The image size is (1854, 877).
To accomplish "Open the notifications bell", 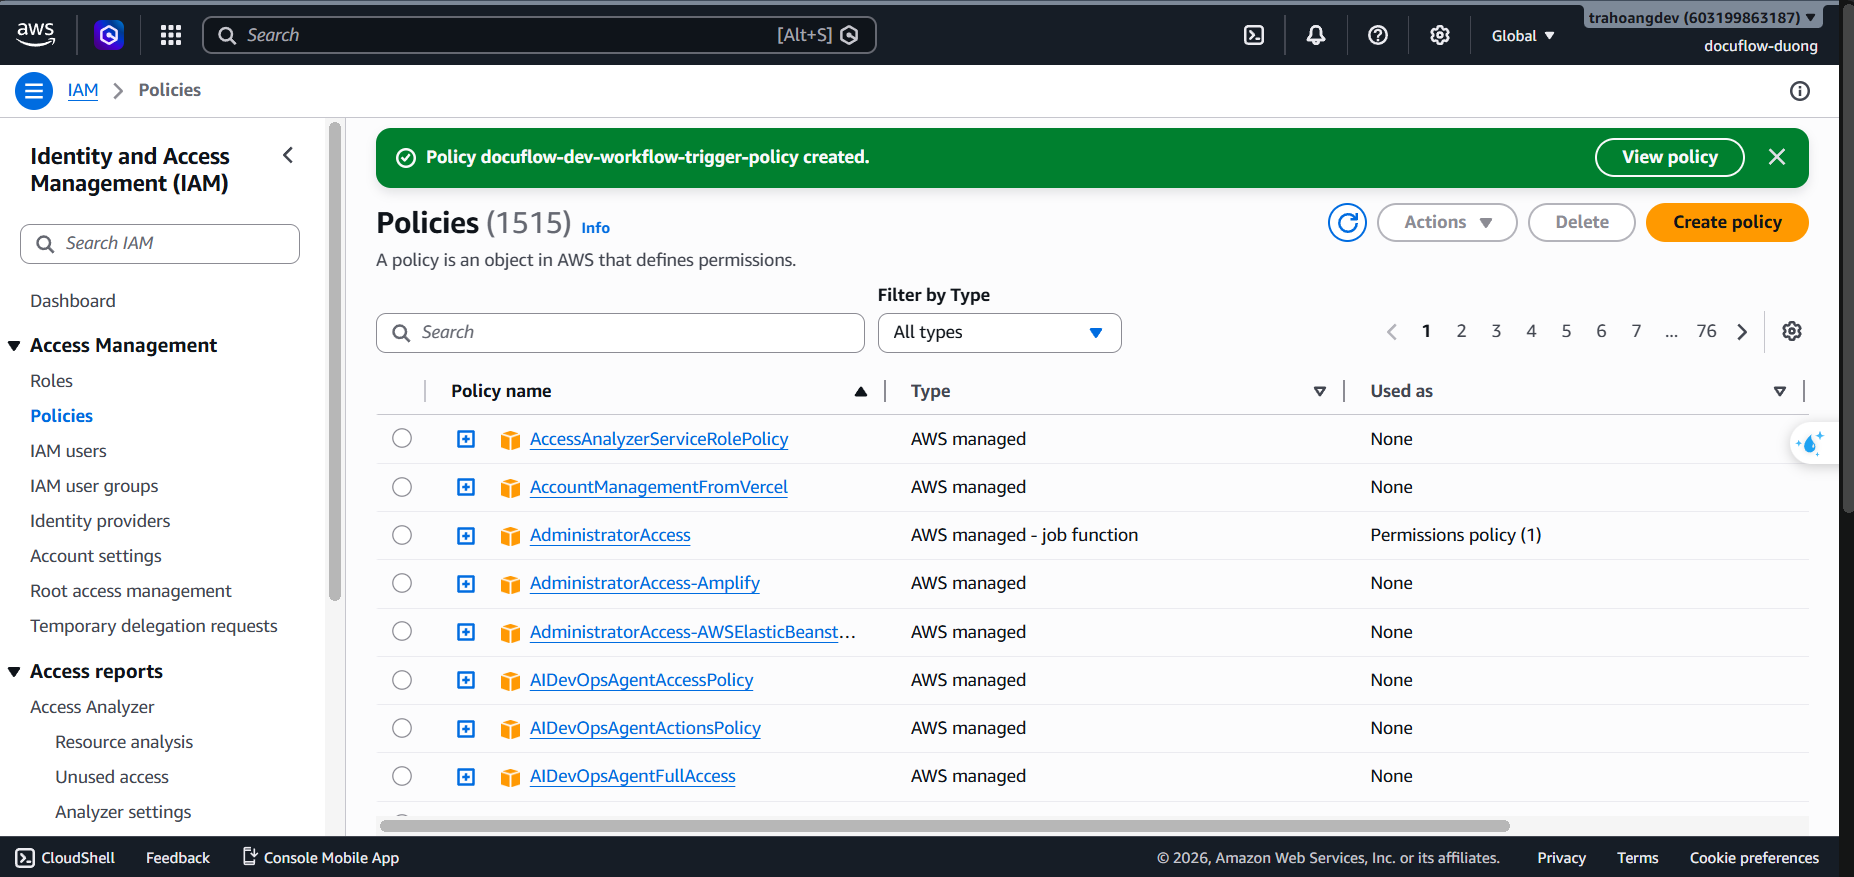I will tap(1316, 35).
